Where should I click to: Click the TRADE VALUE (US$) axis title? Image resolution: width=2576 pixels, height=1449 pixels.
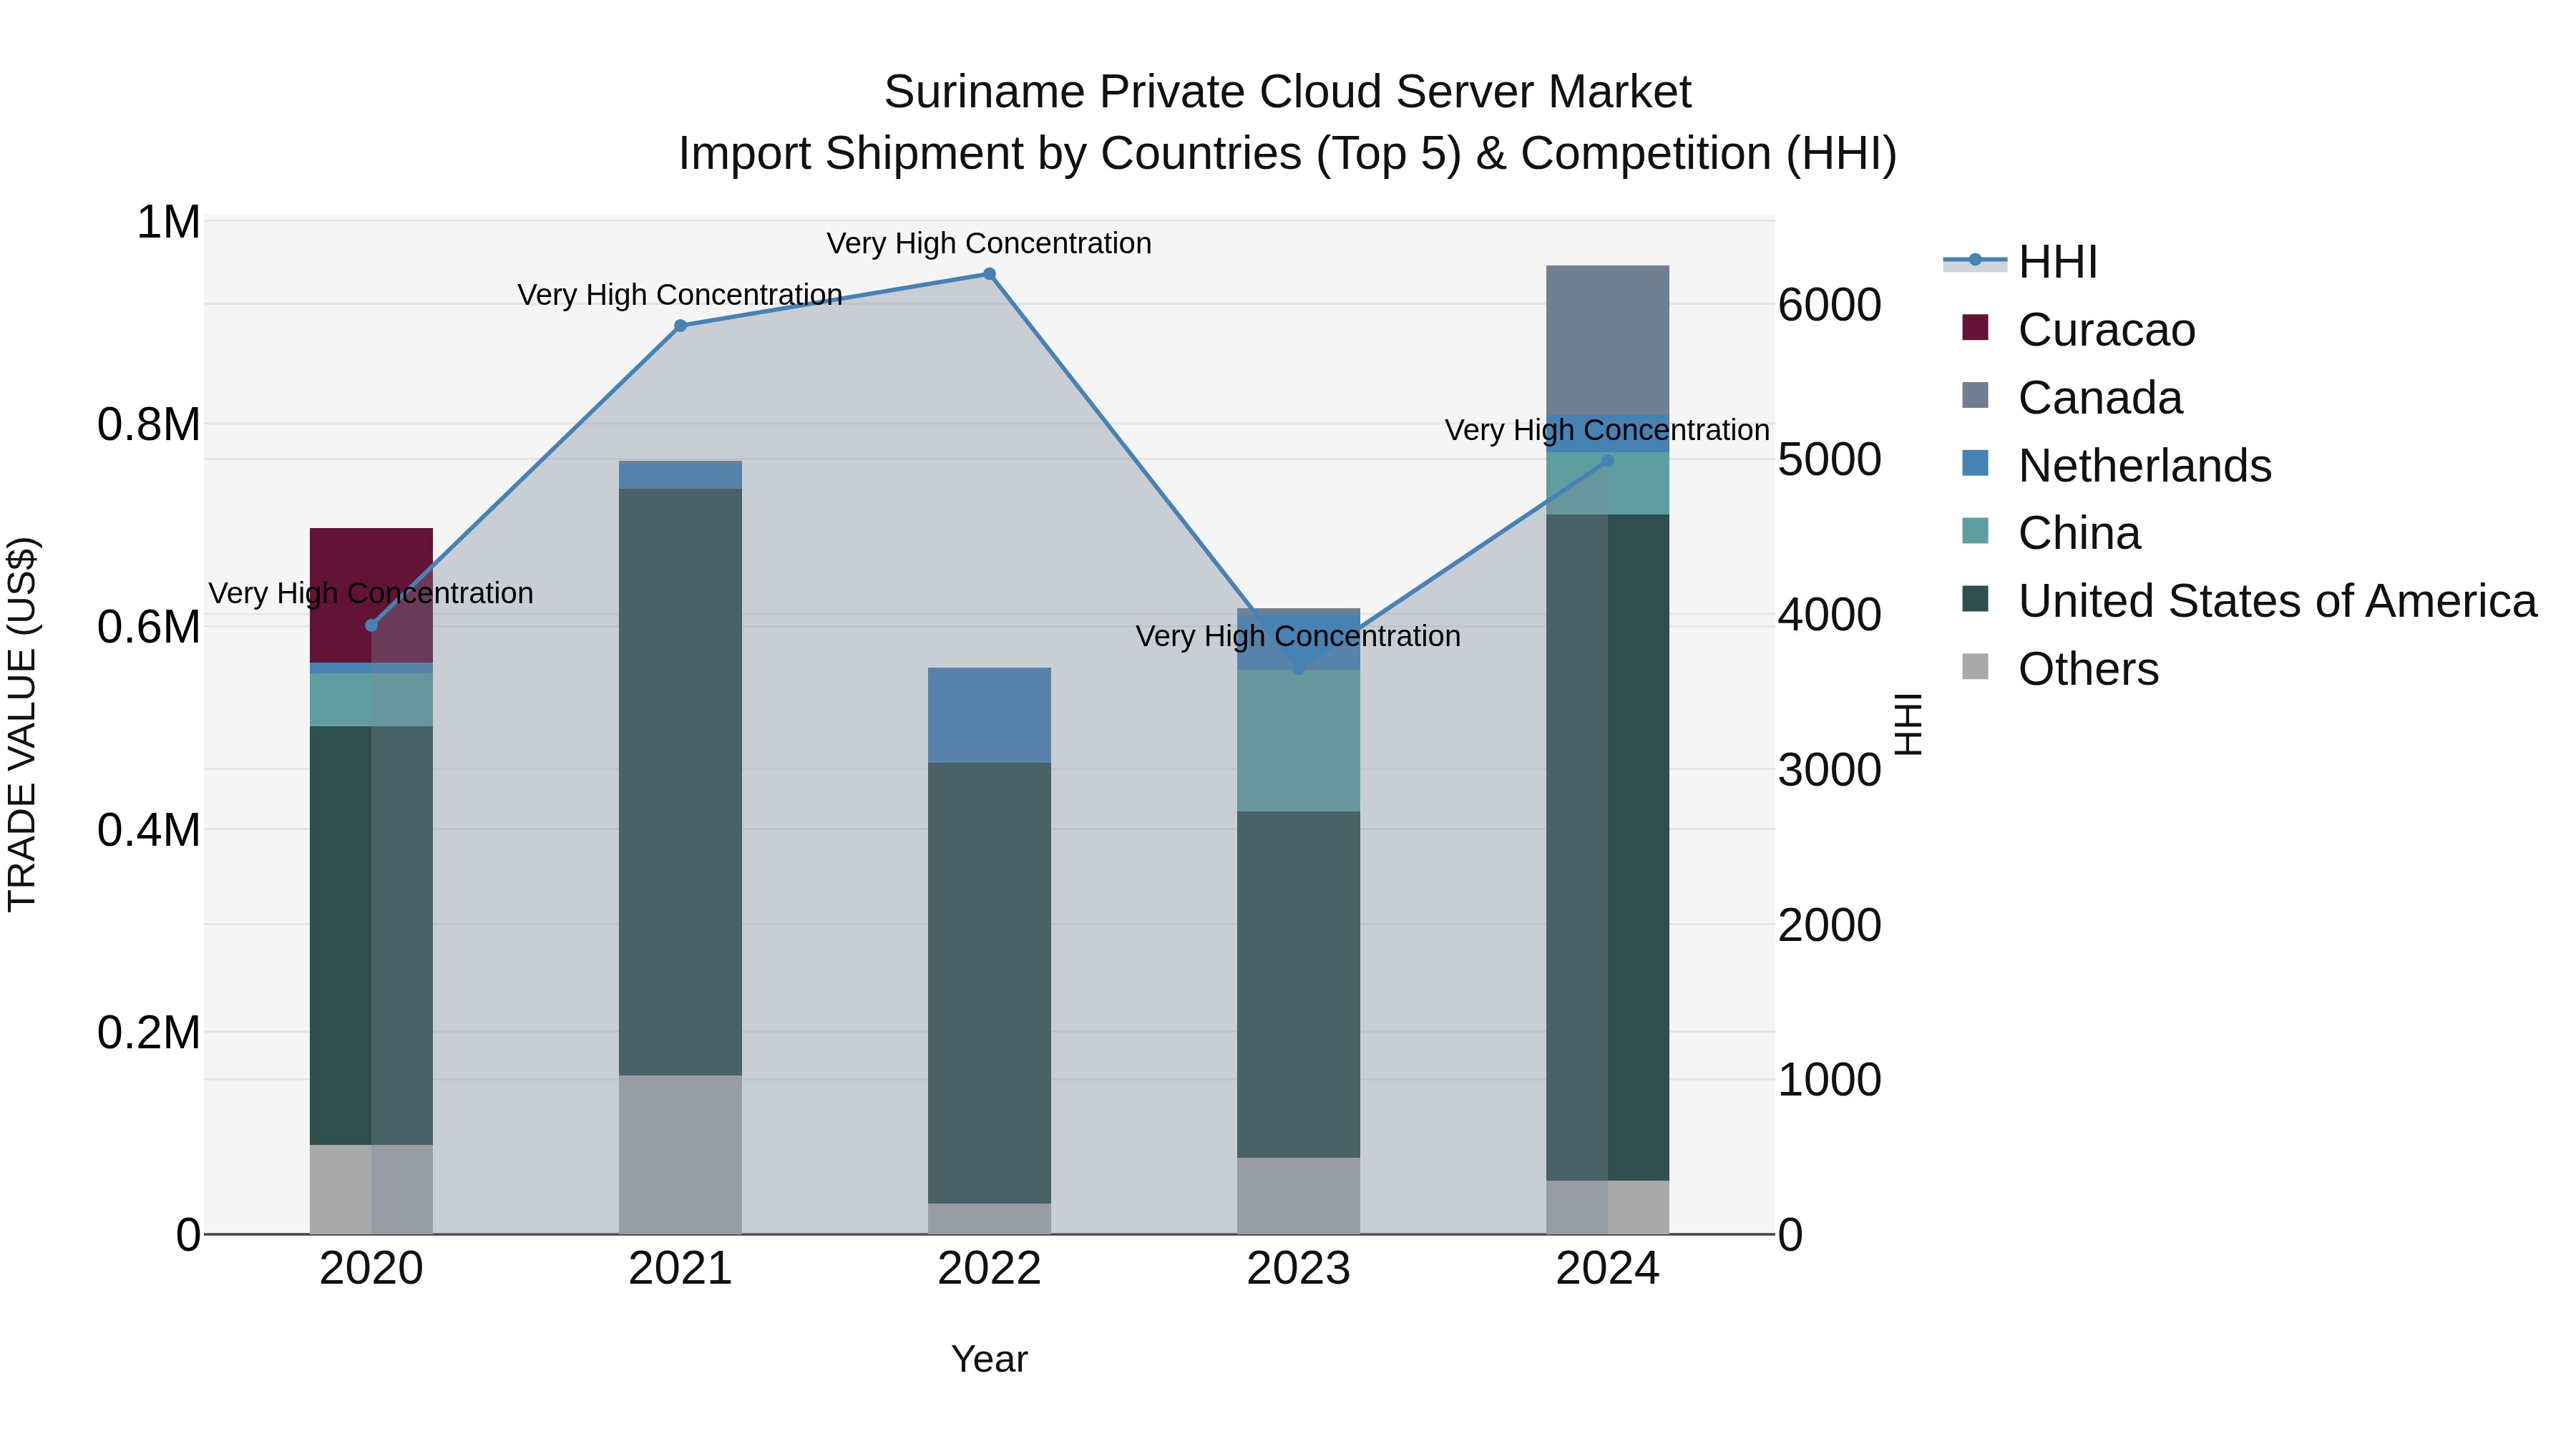pyautogui.click(x=22, y=724)
